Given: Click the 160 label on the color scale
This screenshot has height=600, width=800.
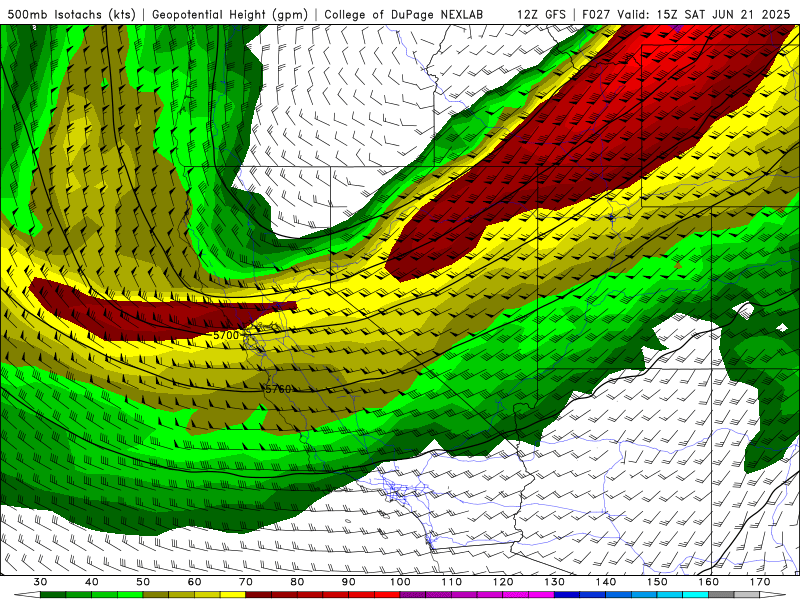Looking at the screenshot, I should [x=709, y=582].
